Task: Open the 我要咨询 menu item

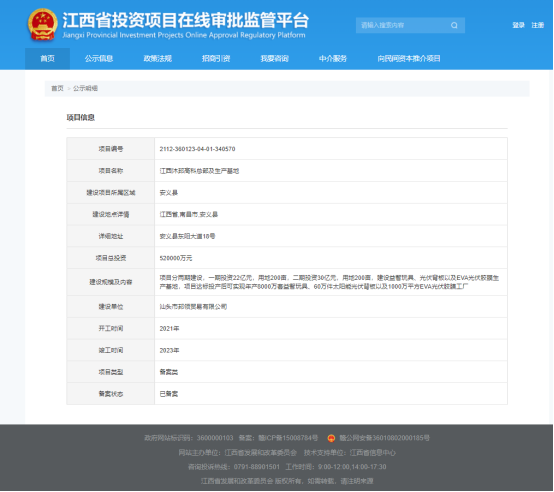Action: (275, 59)
